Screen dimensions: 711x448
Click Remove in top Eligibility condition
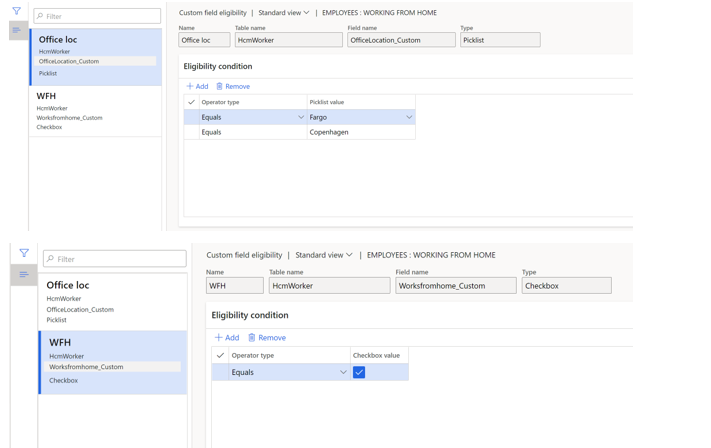[233, 86]
